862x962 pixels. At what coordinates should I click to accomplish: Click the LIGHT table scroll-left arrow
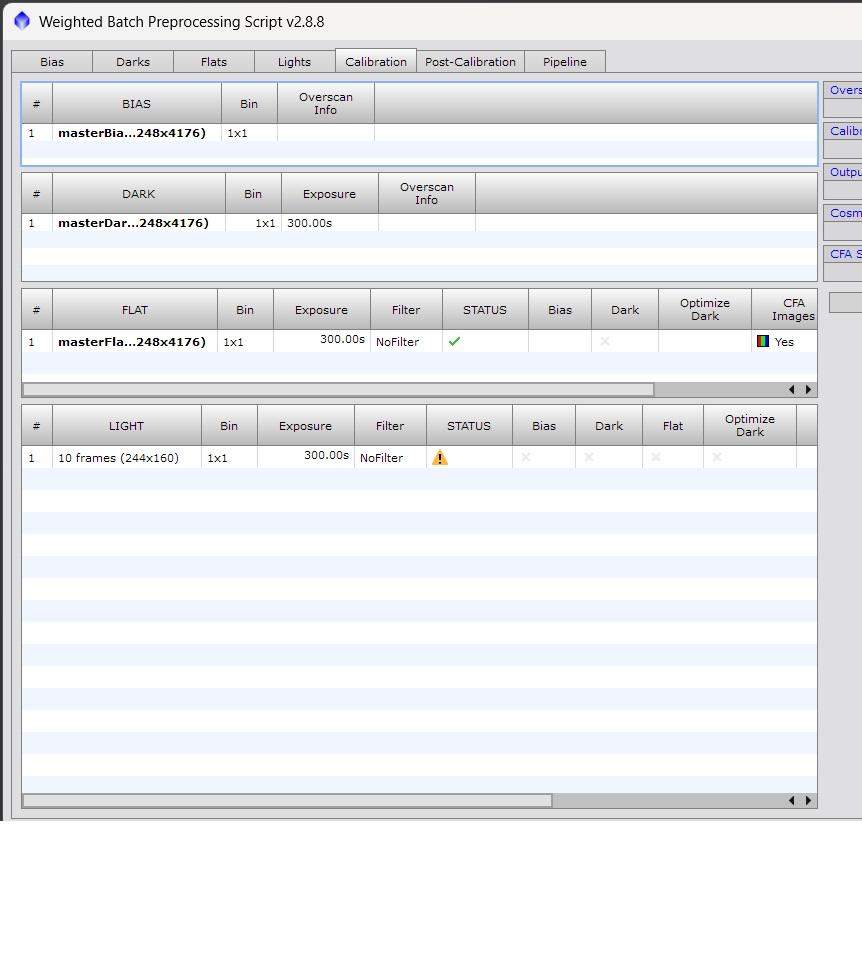[791, 800]
